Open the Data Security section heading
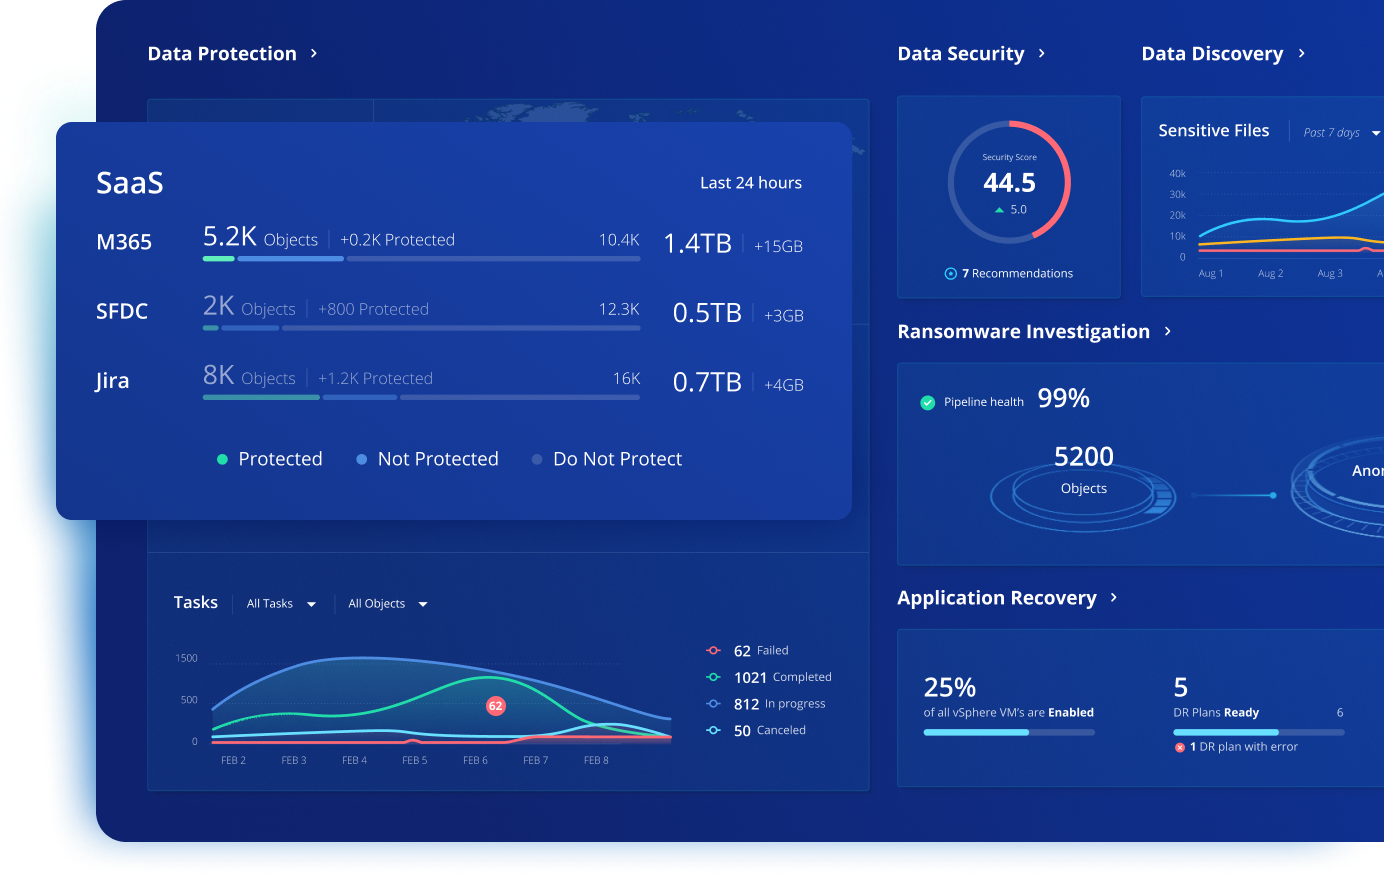 (961, 54)
